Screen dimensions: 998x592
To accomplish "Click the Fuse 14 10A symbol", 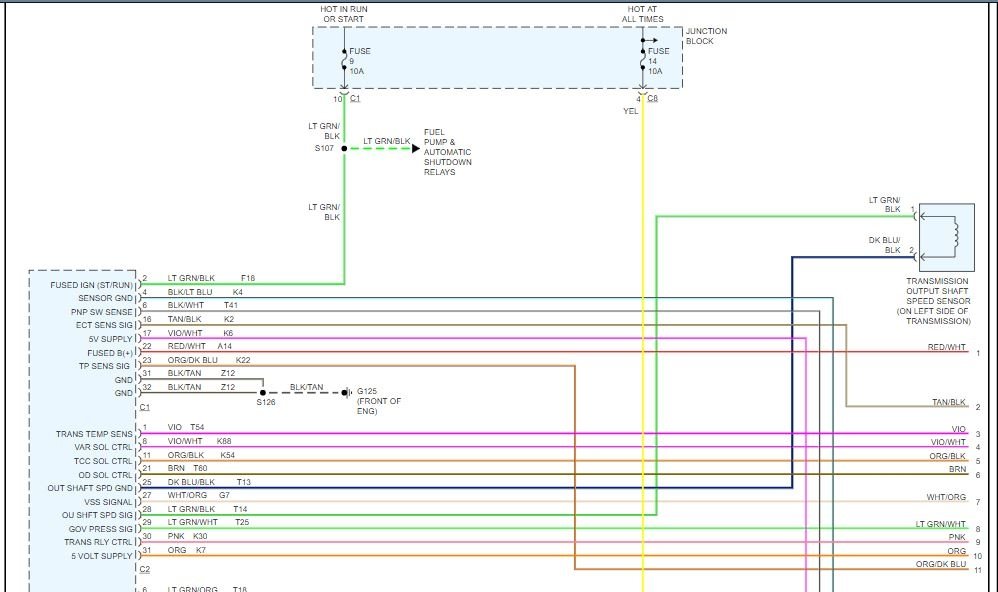I will (x=643, y=60).
